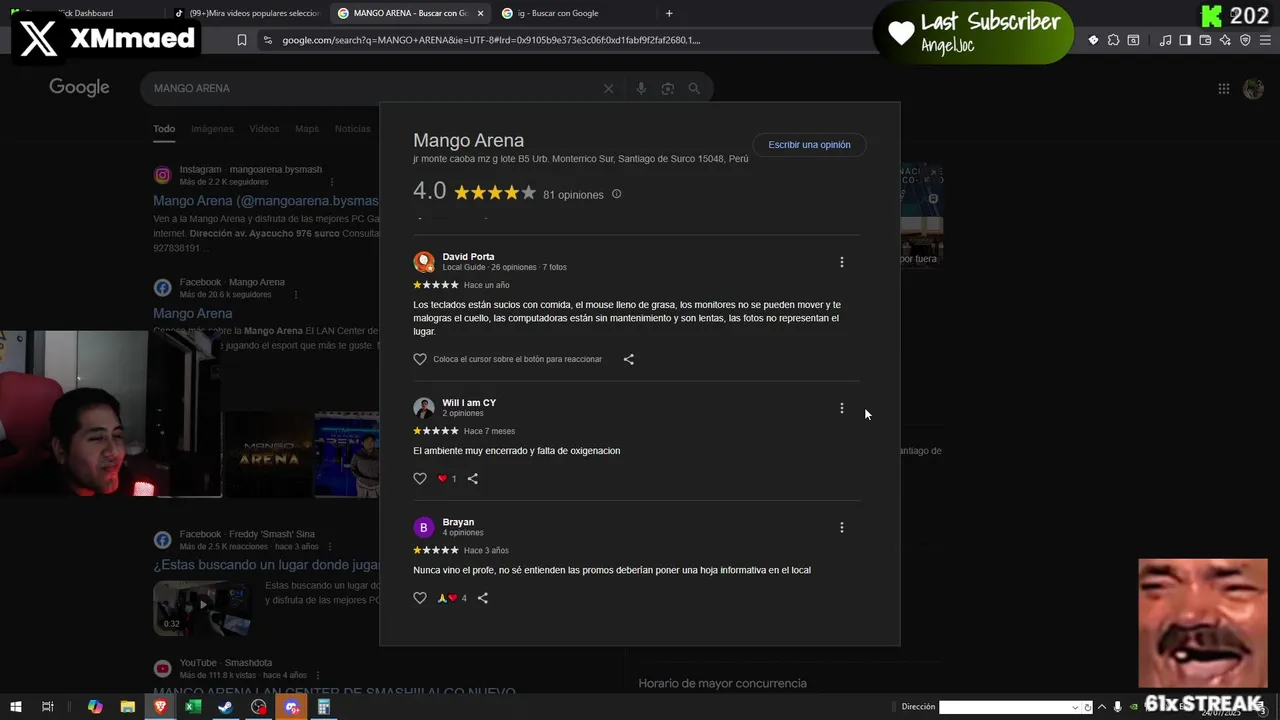Share David Porta's review
Viewport: 1280px width, 720px height.
pyautogui.click(x=629, y=359)
